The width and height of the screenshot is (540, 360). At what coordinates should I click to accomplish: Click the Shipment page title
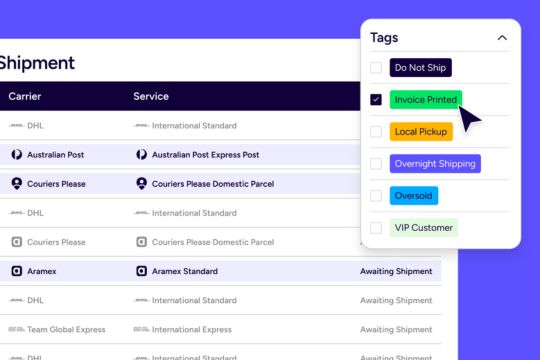(37, 63)
